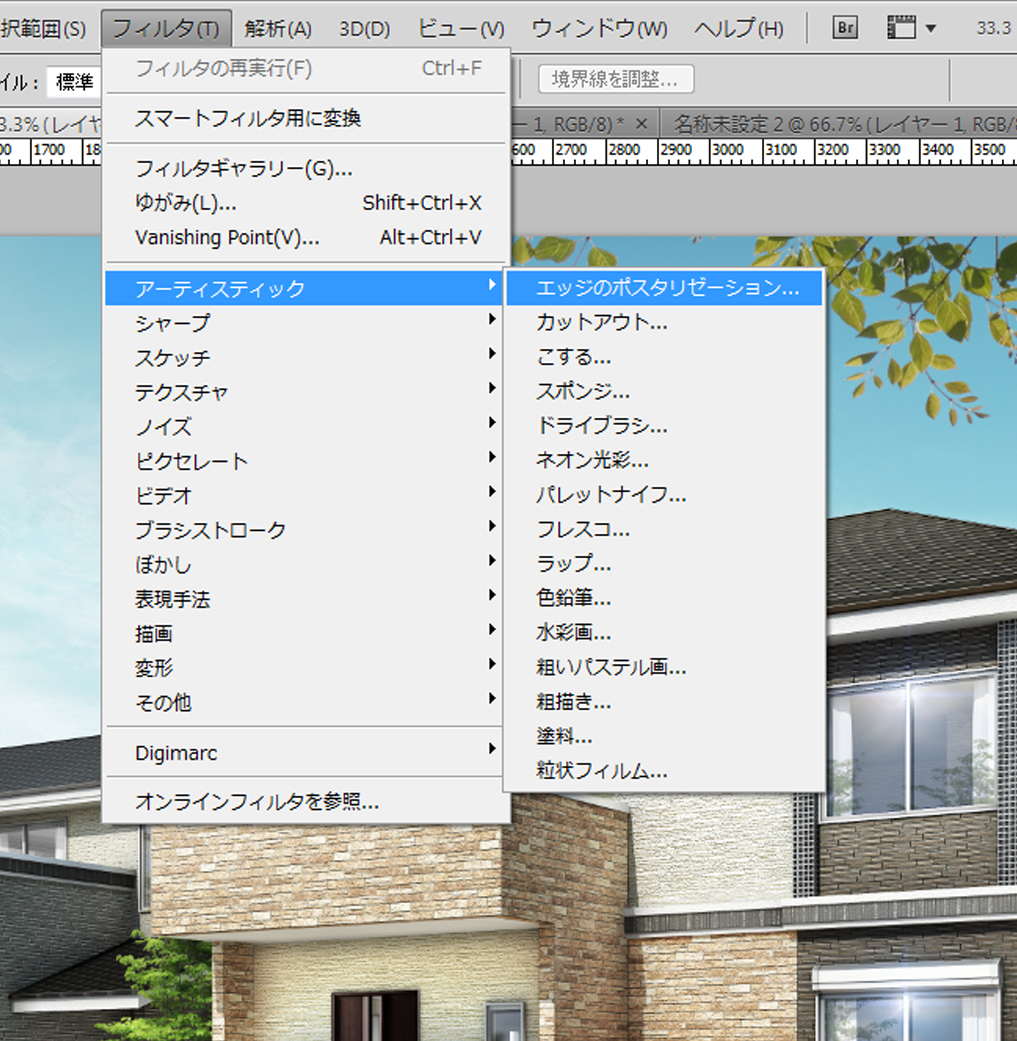Open the dropdown arrow next to the film-frame icon
Screen dimensions: 1017x1041
click(x=931, y=28)
